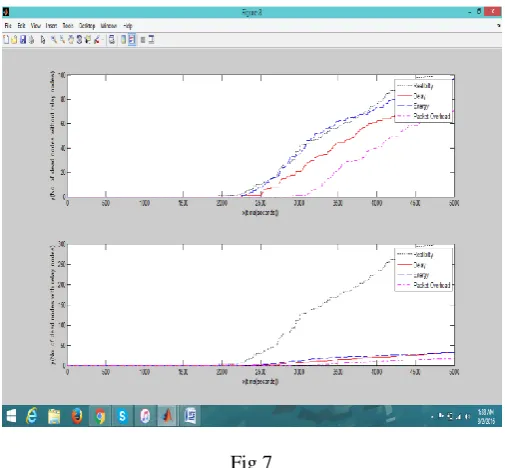Activate the Zoom Out tool
Image resolution: width=505 pixels, height=468 pixels.
[x=62, y=40]
